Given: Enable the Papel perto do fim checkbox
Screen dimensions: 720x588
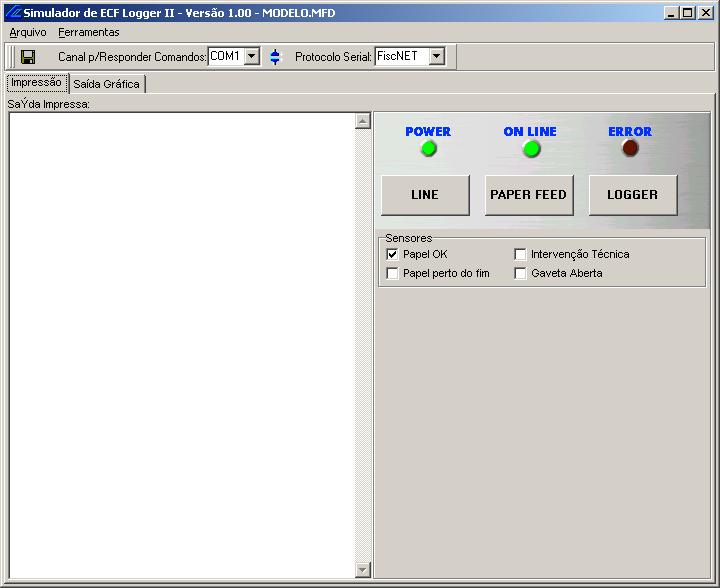Looking at the screenshot, I should coord(392,273).
